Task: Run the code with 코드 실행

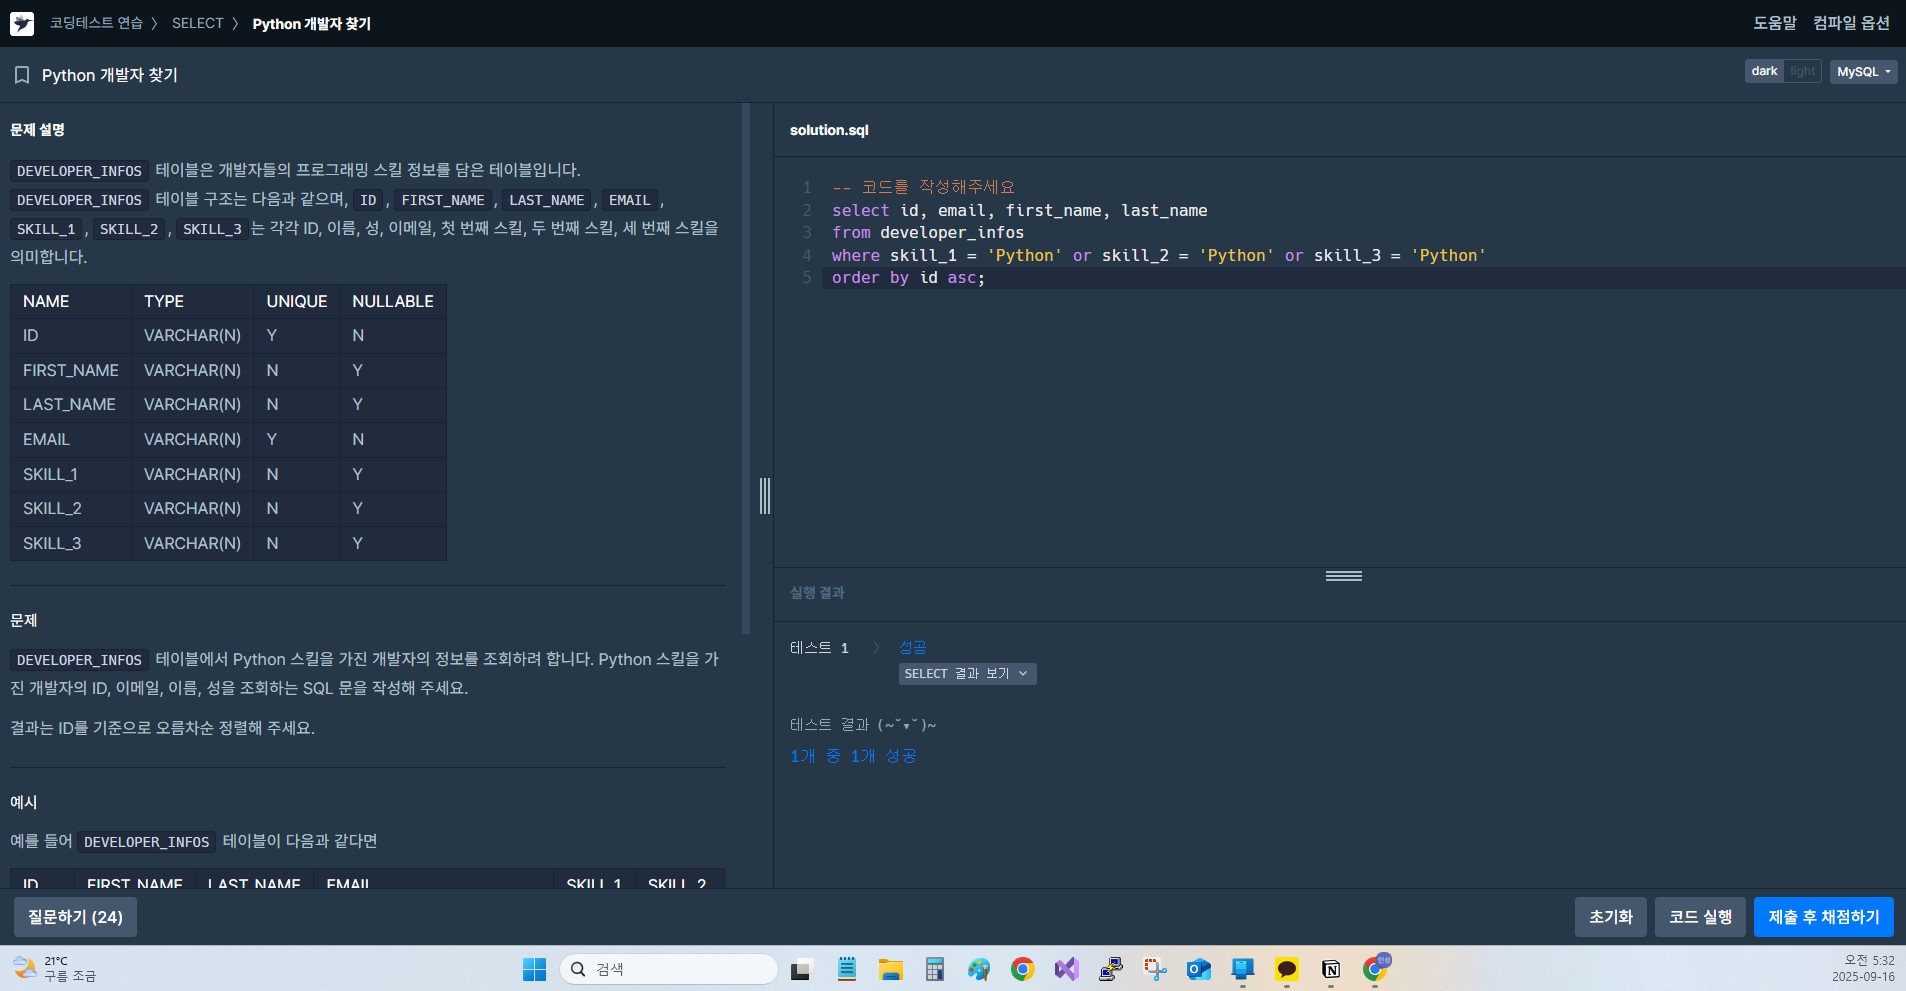Action: (x=1700, y=917)
